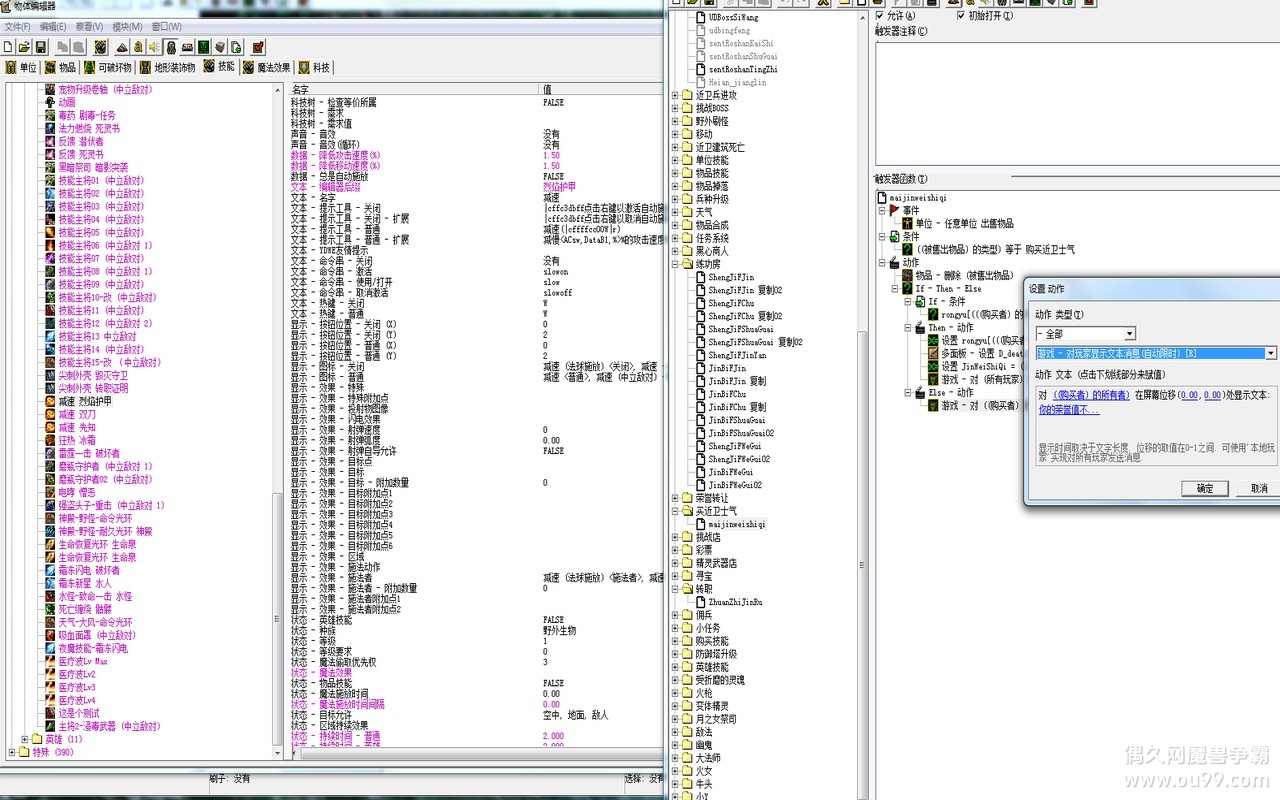1280x800 pixels.
Task: Click the ability icon beside 医疗波Lv Max
Action: tap(50, 661)
